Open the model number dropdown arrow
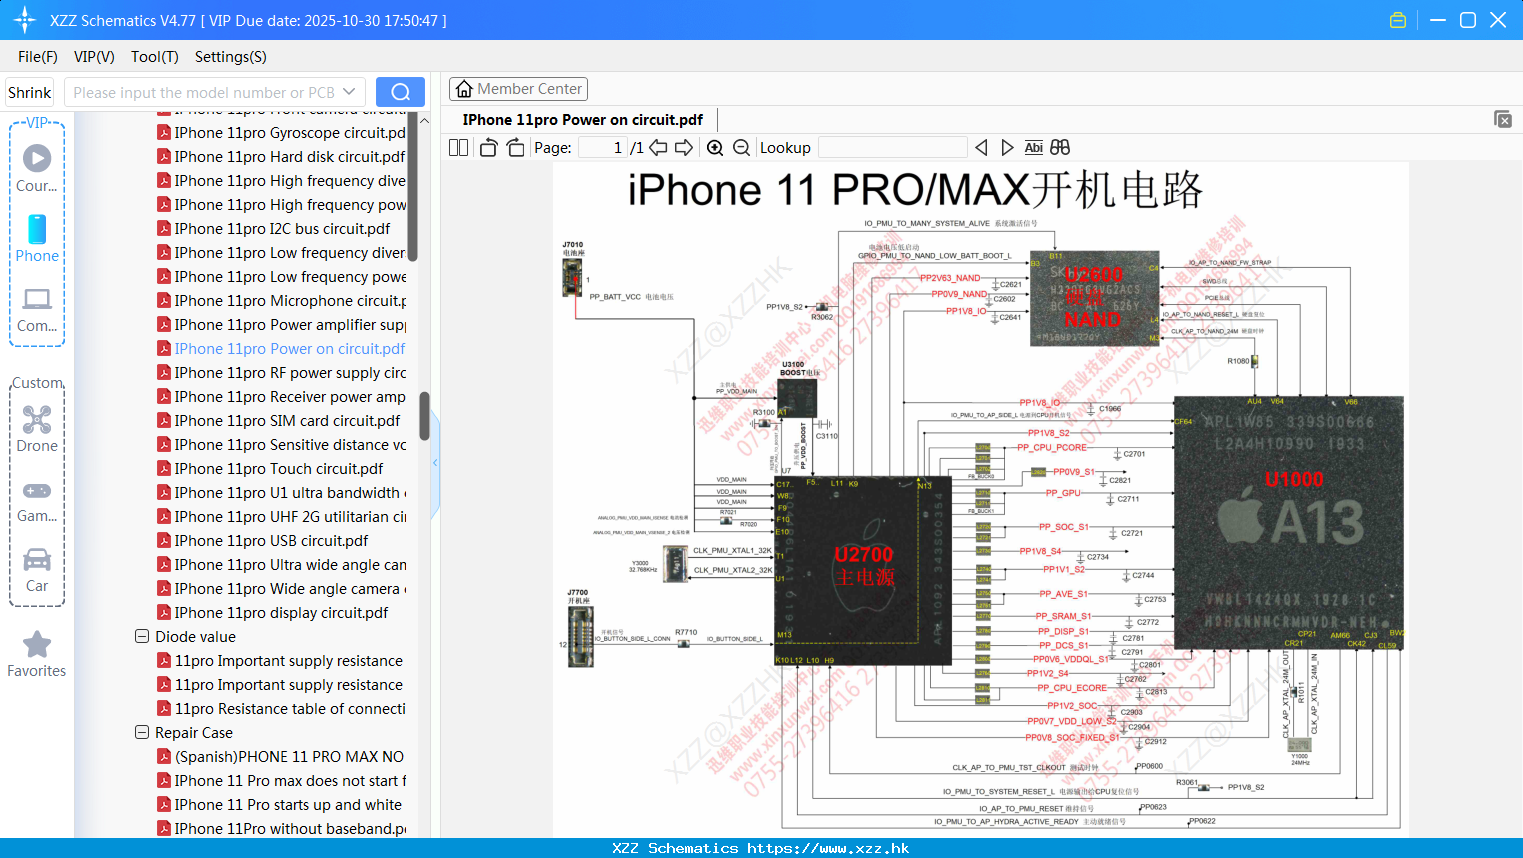This screenshot has width=1523, height=858. coord(349,92)
